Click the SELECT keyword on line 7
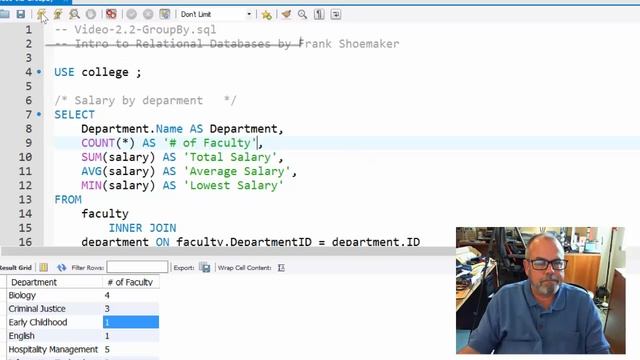Screen dimensions: 640x360 click(75, 115)
